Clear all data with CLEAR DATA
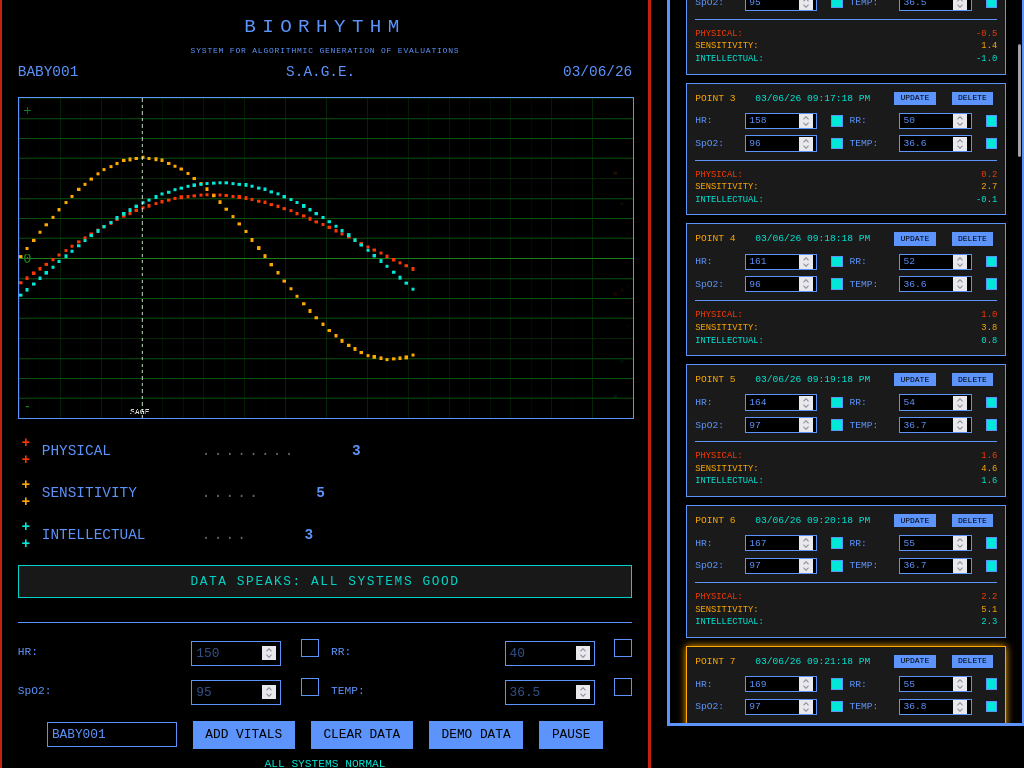 click(x=361, y=734)
